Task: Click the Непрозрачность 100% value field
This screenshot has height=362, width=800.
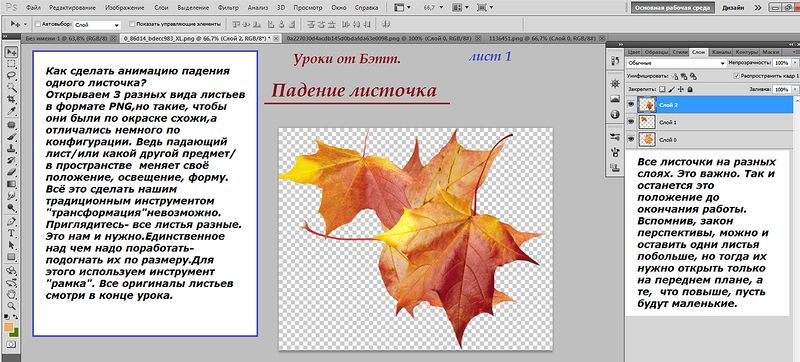Action: pos(781,63)
